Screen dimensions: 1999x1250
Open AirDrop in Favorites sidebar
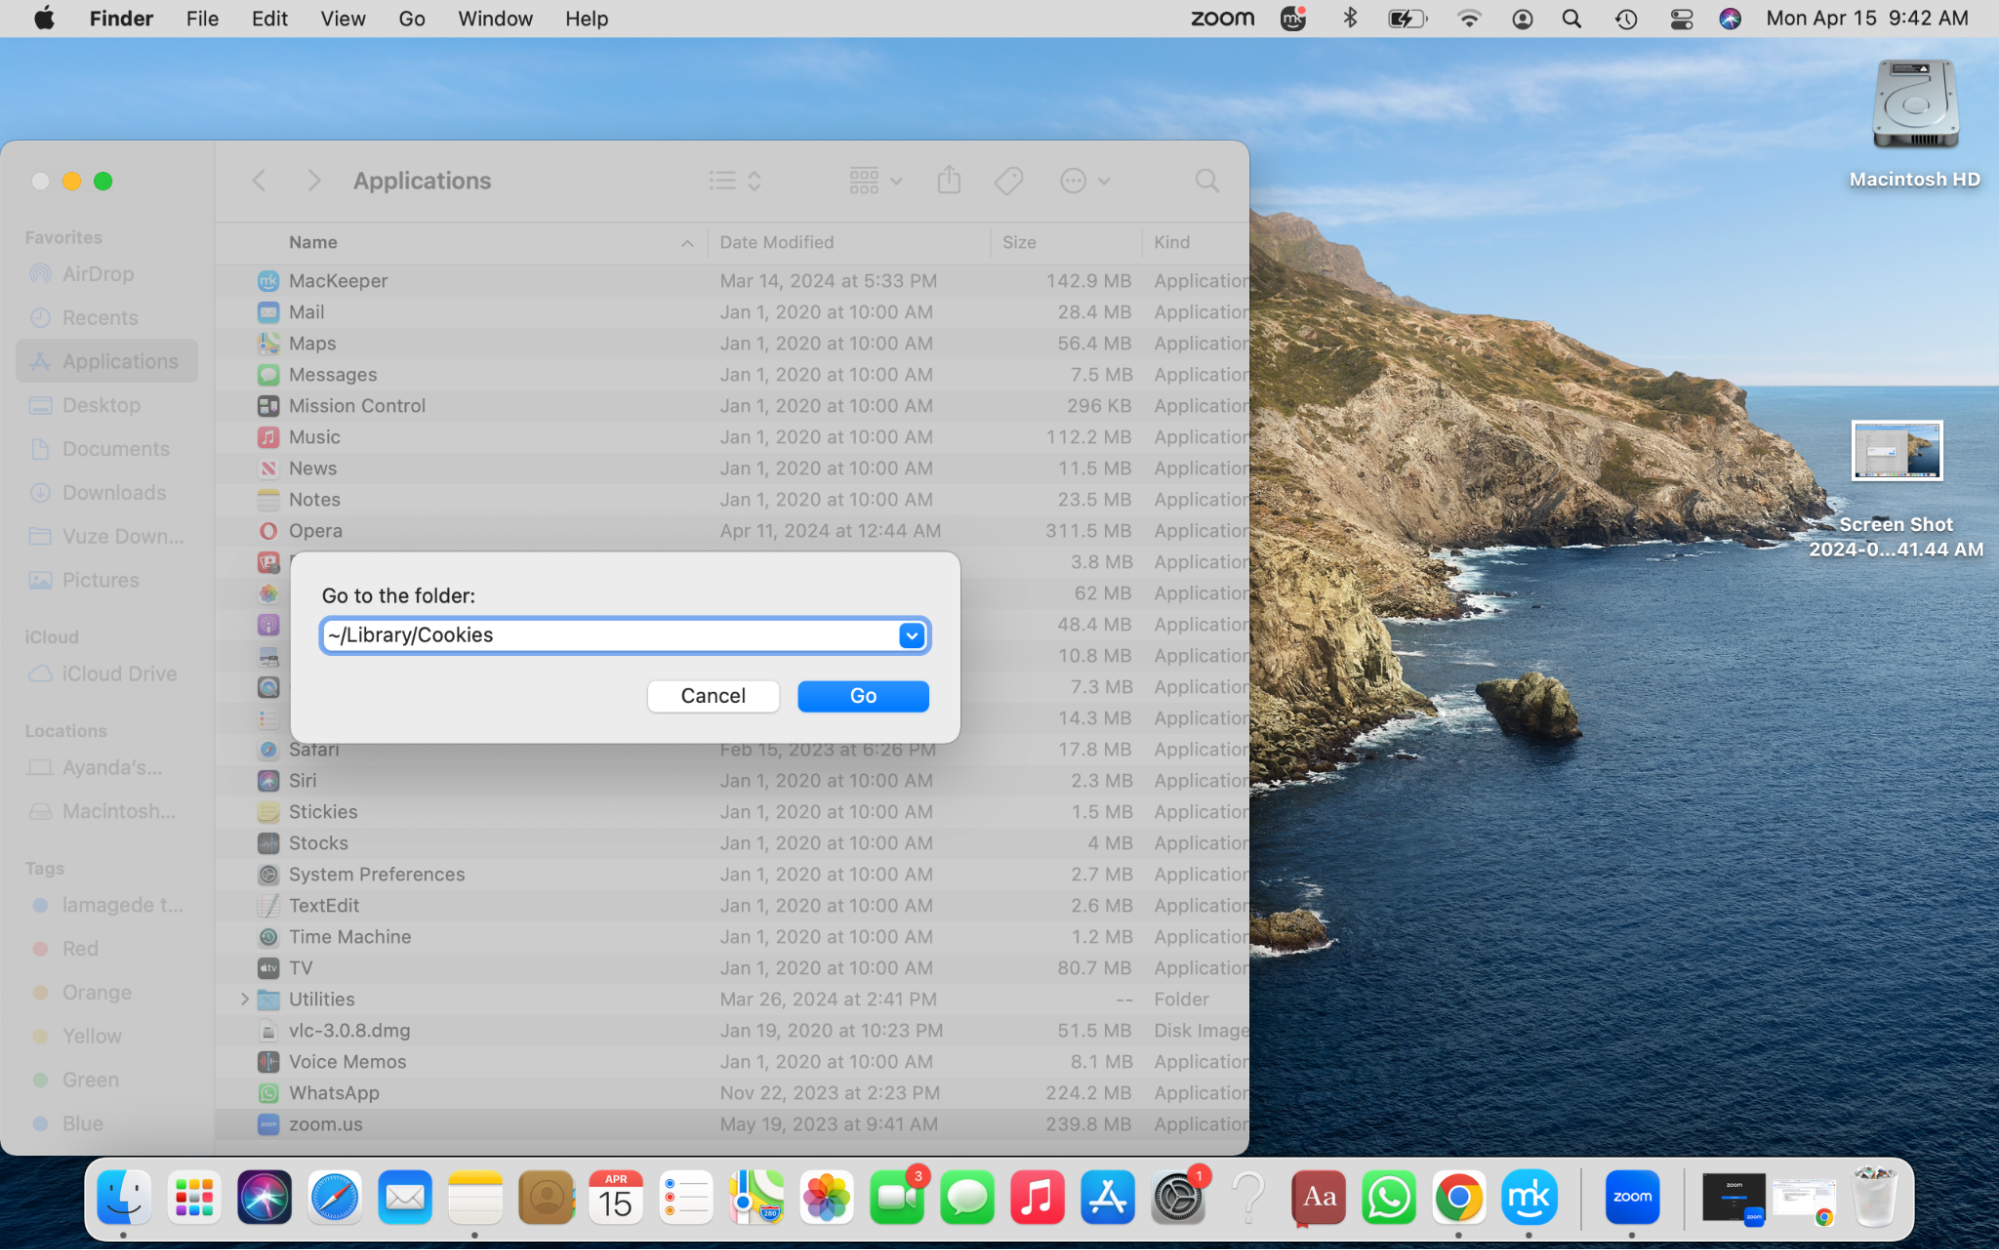point(96,272)
